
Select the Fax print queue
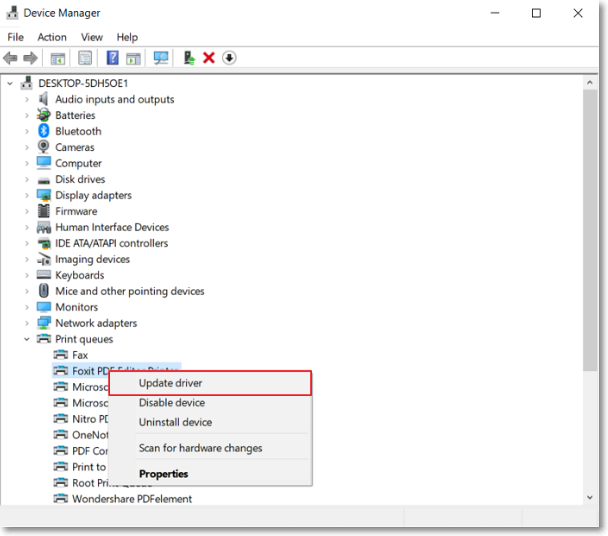(x=80, y=355)
